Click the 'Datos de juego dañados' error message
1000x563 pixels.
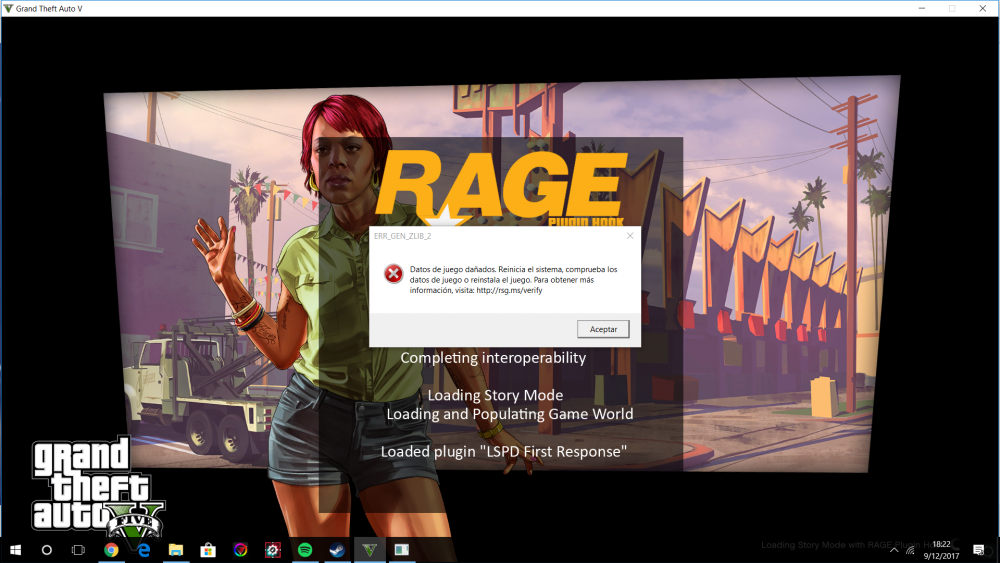pyautogui.click(x=513, y=279)
